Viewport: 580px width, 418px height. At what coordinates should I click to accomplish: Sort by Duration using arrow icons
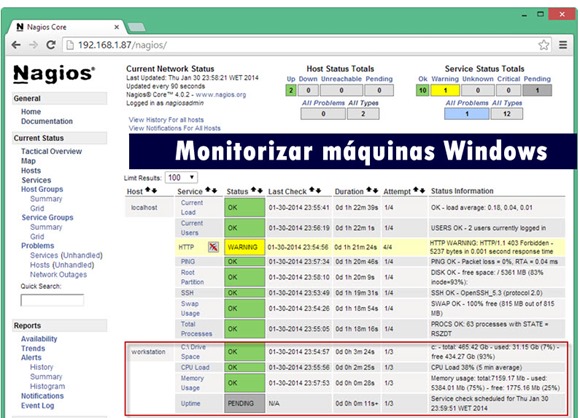pos(372,190)
